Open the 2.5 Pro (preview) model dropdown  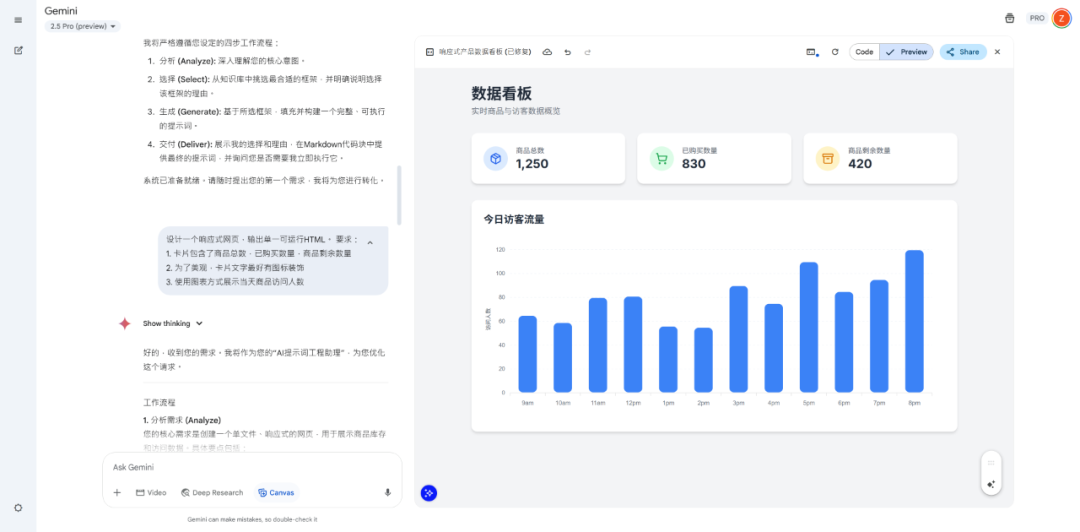[83, 26]
